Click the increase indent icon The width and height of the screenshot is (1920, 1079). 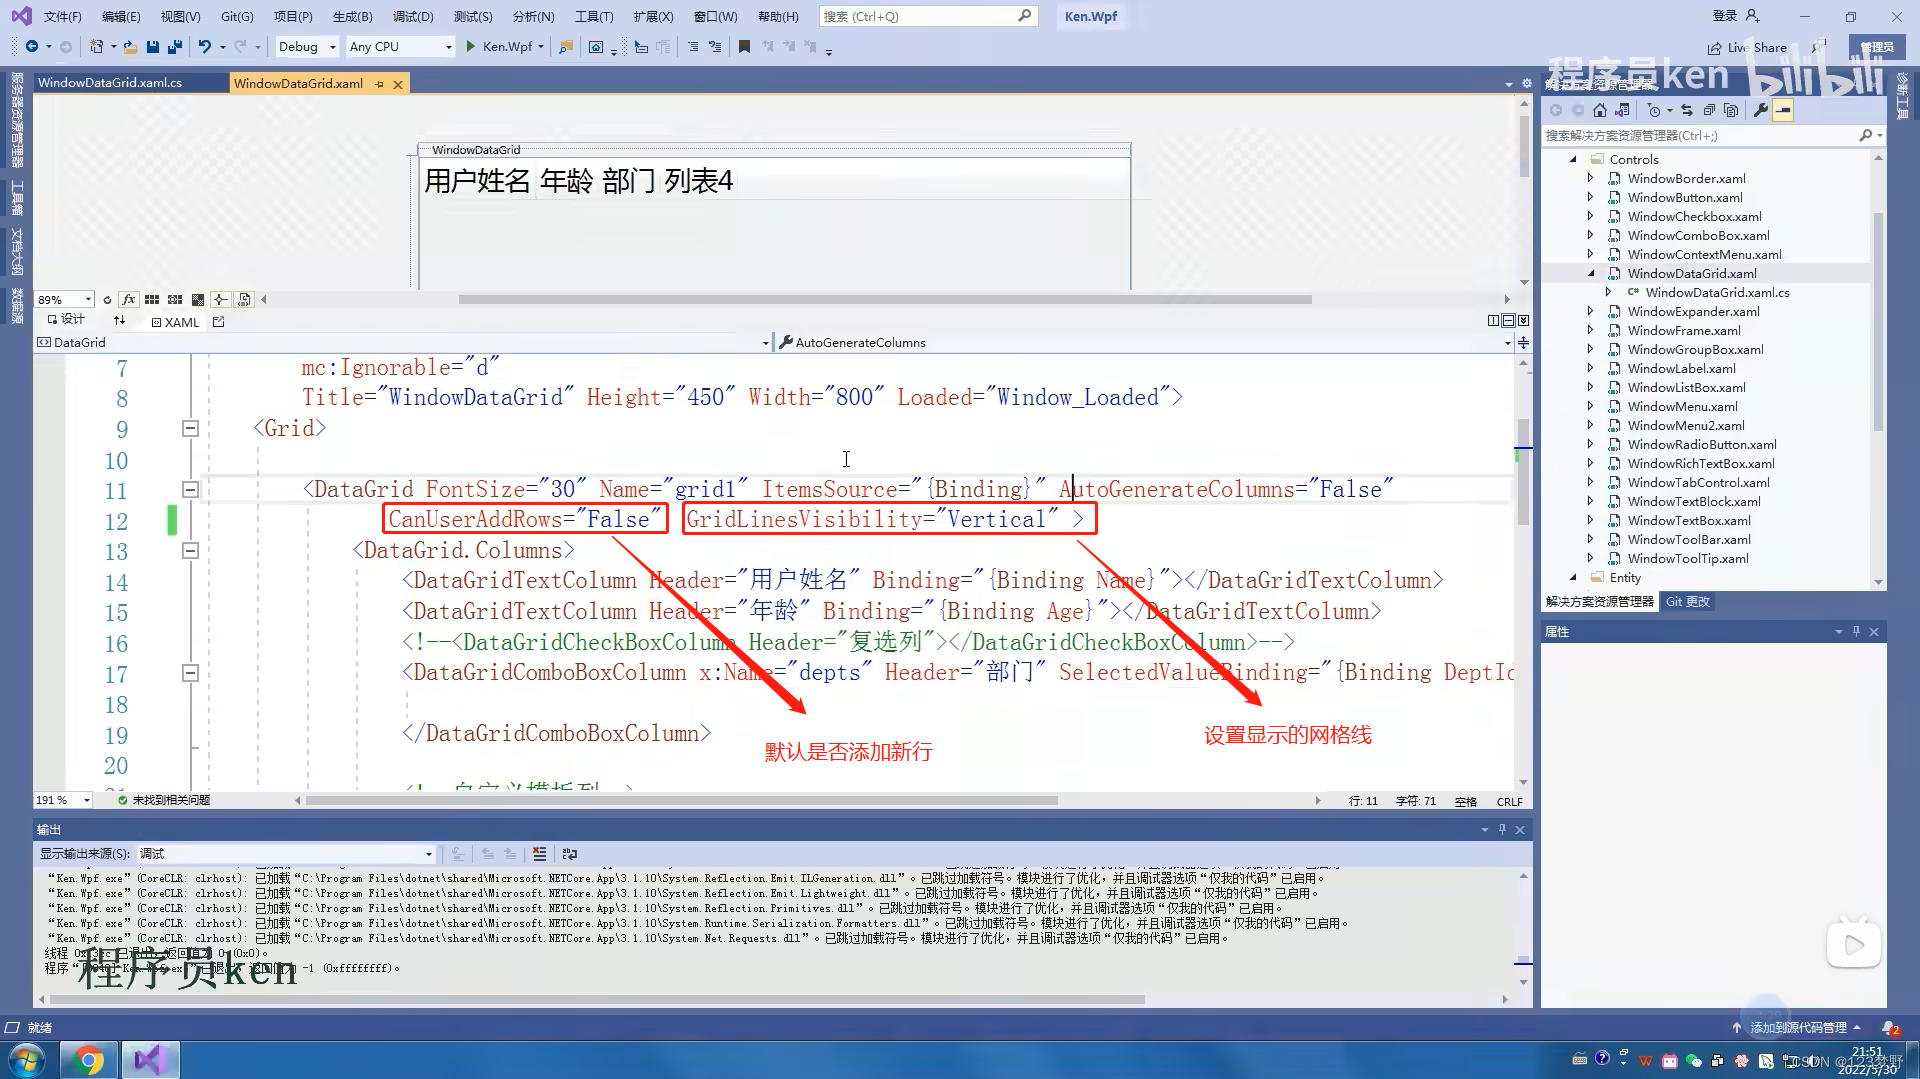coord(693,46)
